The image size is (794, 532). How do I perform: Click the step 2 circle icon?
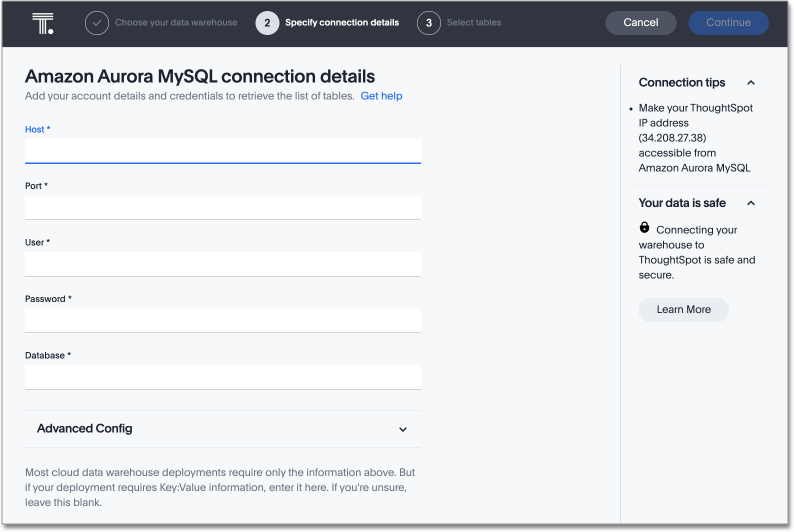[x=267, y=23]
